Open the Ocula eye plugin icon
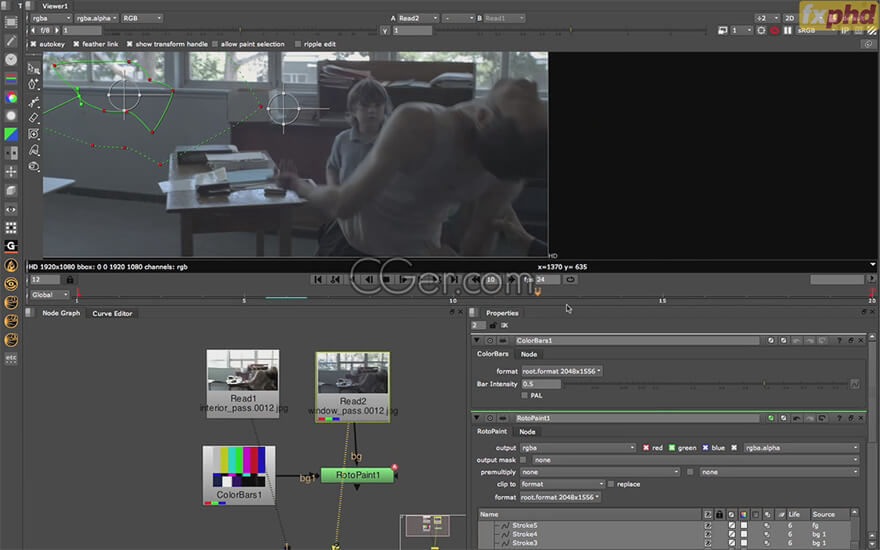The width and height of the screenshot is (880, 550). click(x=11, y=284)
